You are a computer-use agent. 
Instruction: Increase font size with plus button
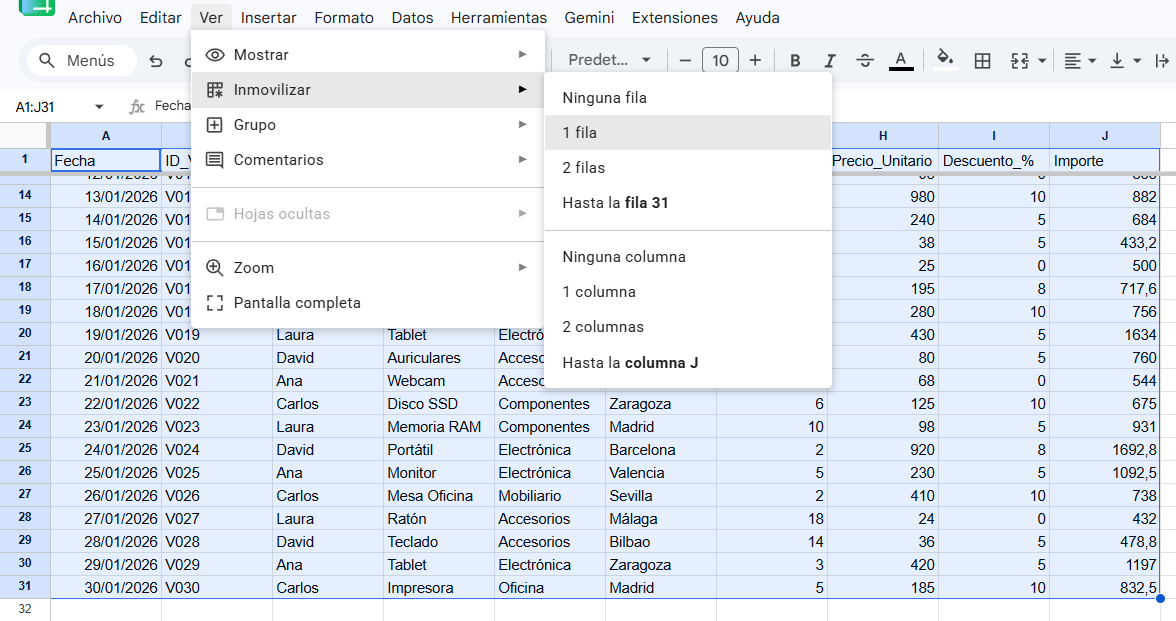point(755,61)
